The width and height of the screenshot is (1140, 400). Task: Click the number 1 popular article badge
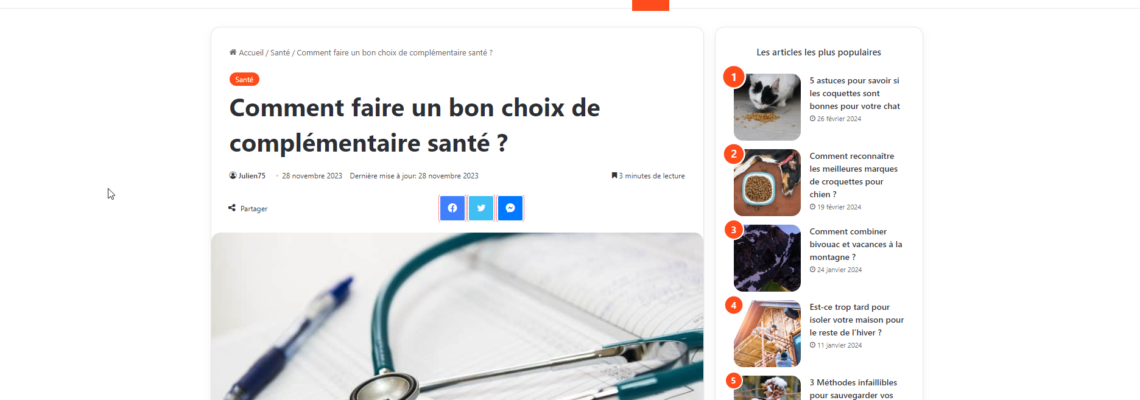click(x=734, y=77)
